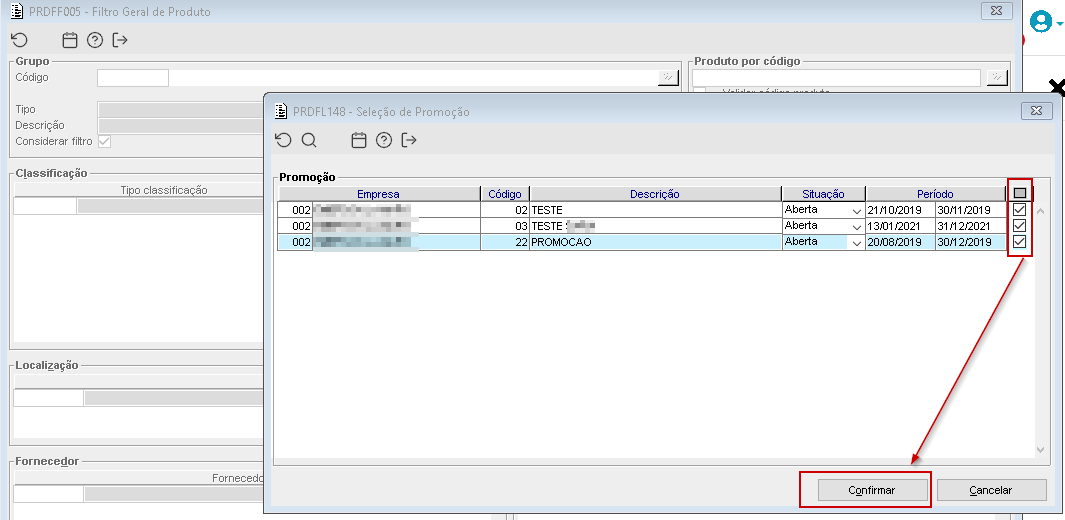Select the PROMOCAO description cell
This screenshot has width=1065, height=520.
point(655,242)
